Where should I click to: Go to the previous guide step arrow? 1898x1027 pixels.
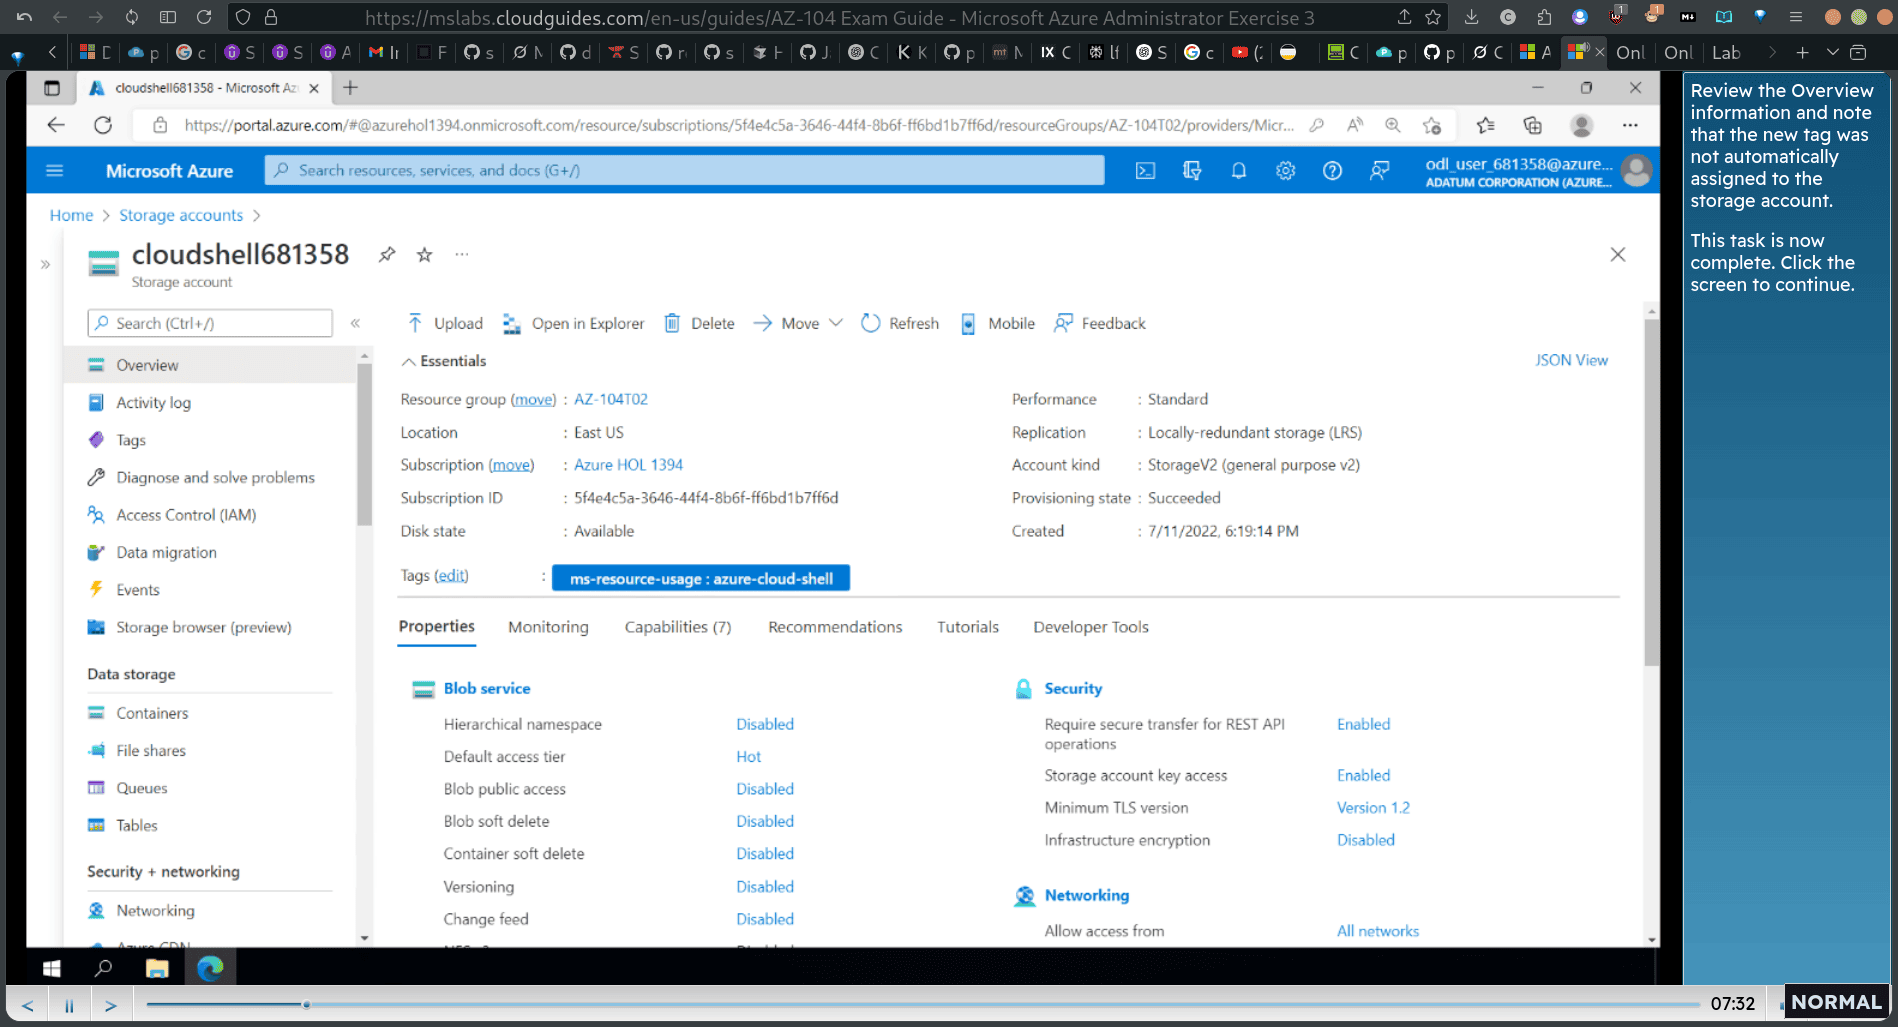[27, 1005]
